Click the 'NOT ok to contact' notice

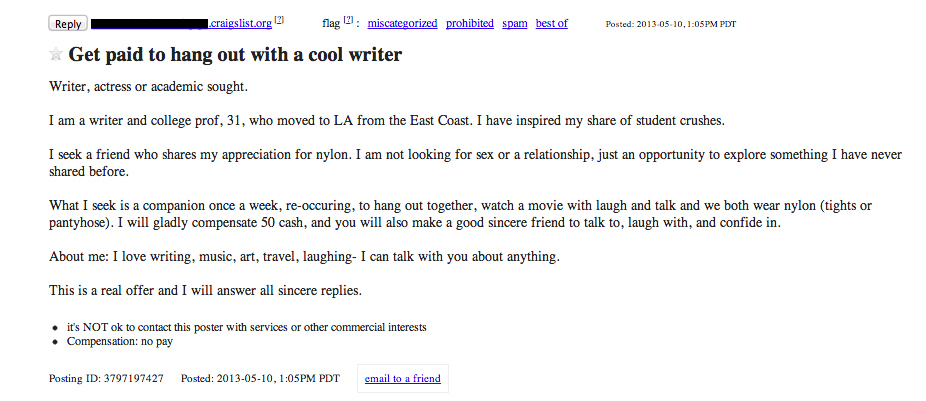(246, 327)
